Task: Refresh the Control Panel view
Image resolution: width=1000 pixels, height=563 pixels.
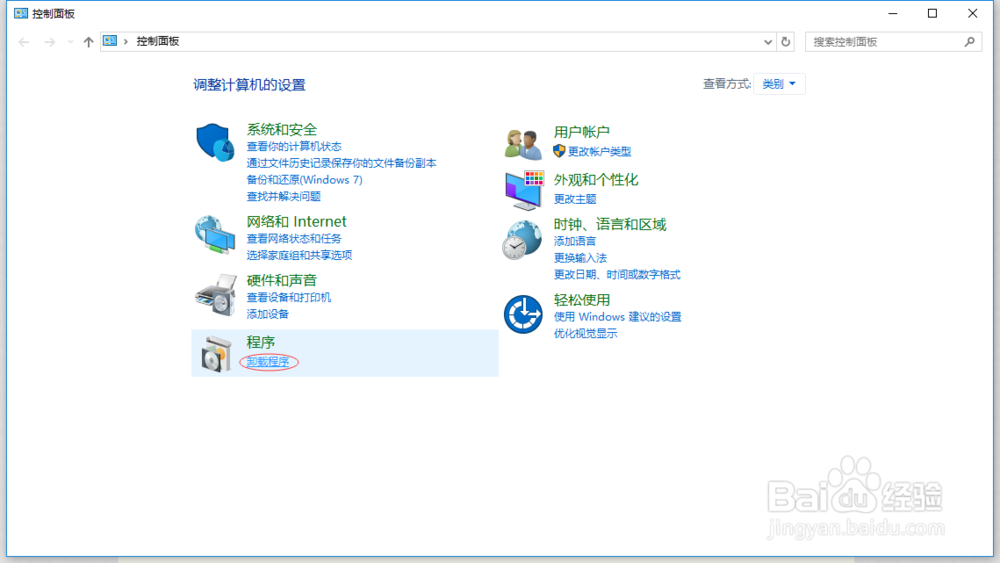Action: click(x=786, y=41)
